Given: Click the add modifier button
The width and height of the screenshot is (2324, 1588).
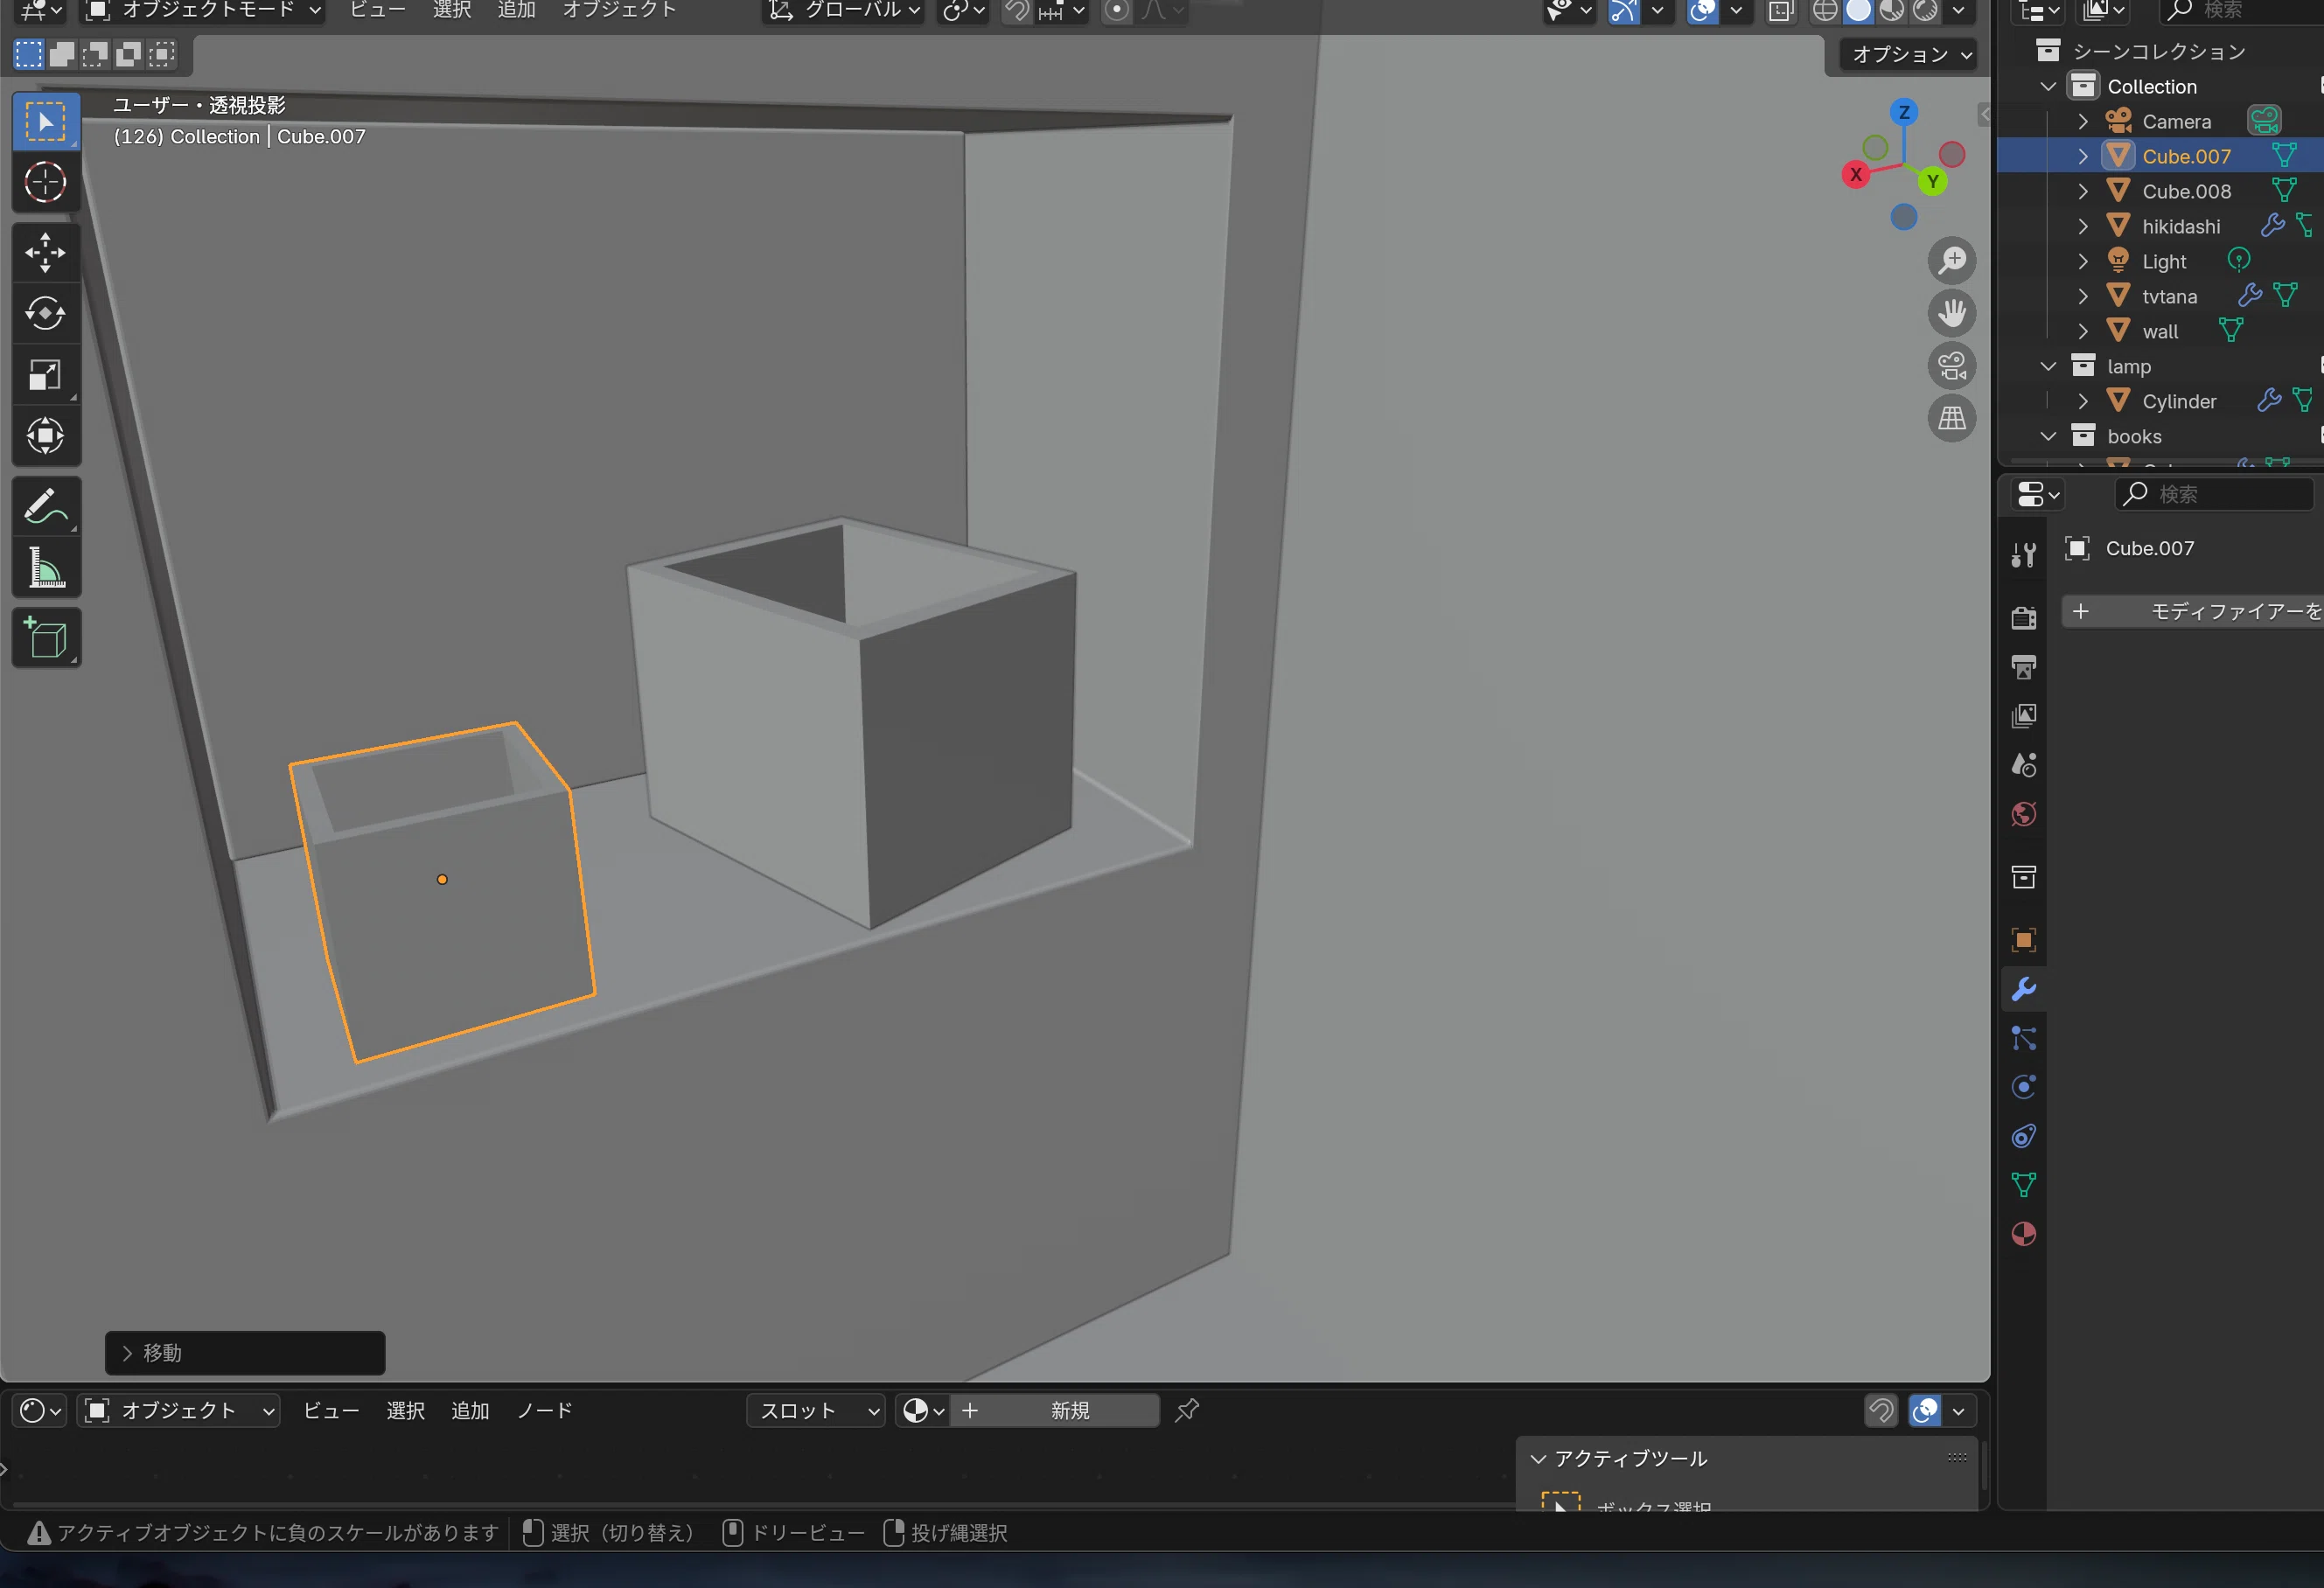Looking at the screenshot, I should pos(2193,611).
